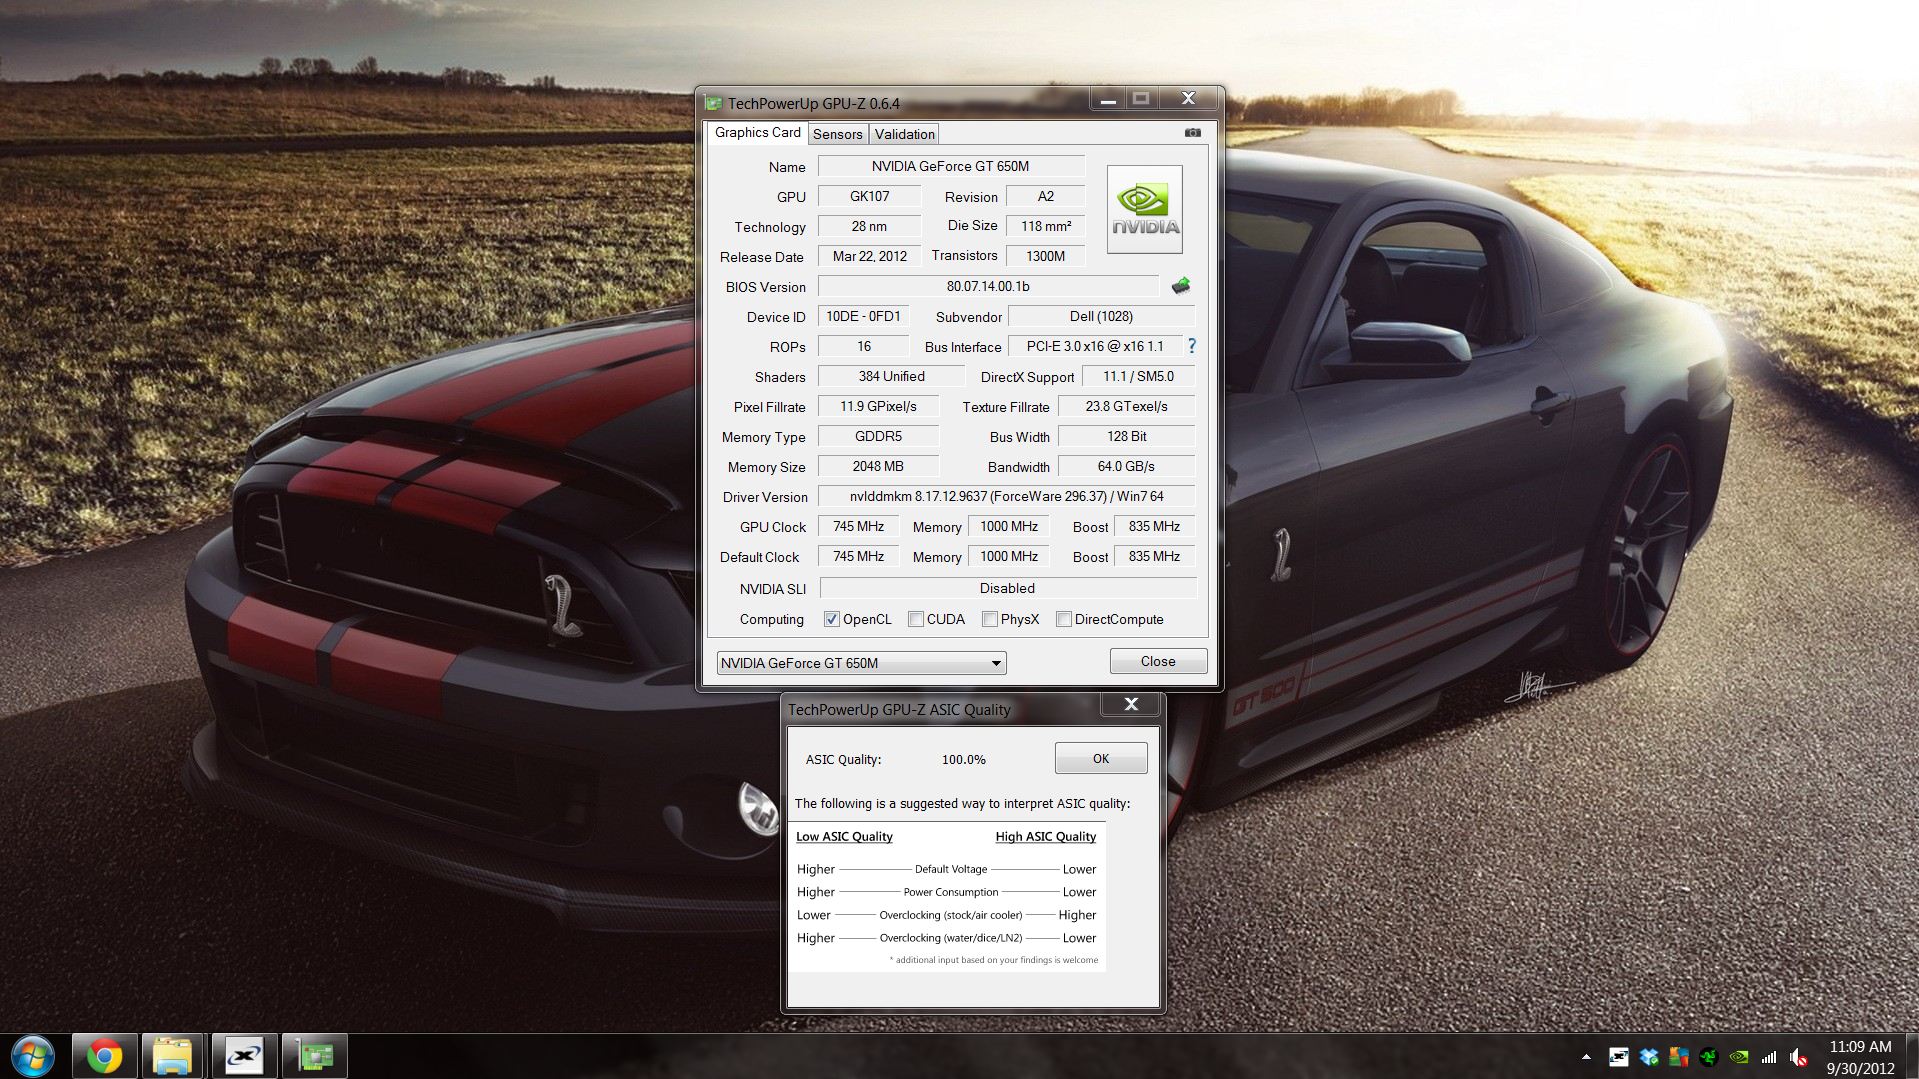
Task: Click the AVG antivirus tray icon
Action: point(1679,1056)
